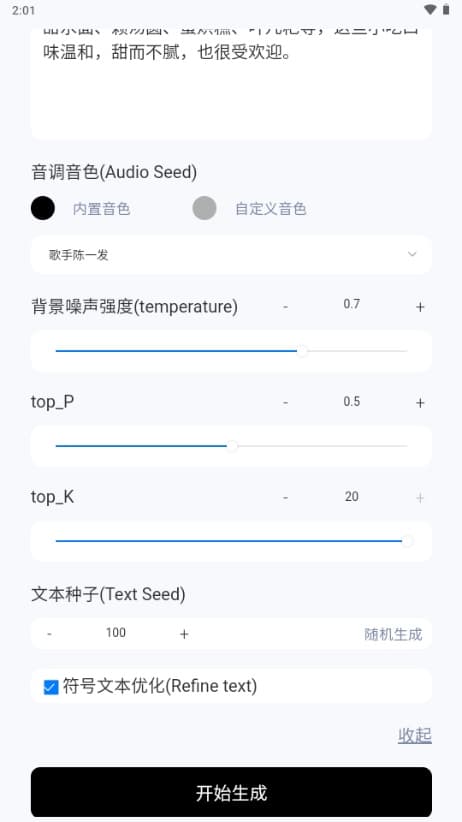Increase top_K with plus button
This screenshot has height=822, width=462.
(x=420, y=497)
